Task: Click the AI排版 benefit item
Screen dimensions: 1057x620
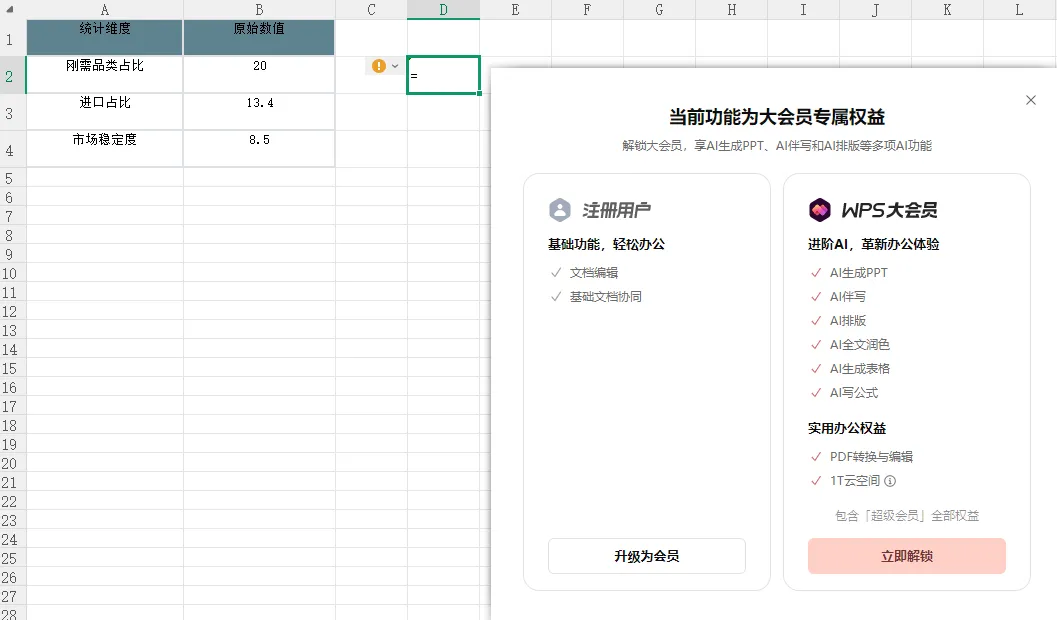Action: [x=838, y=321]
